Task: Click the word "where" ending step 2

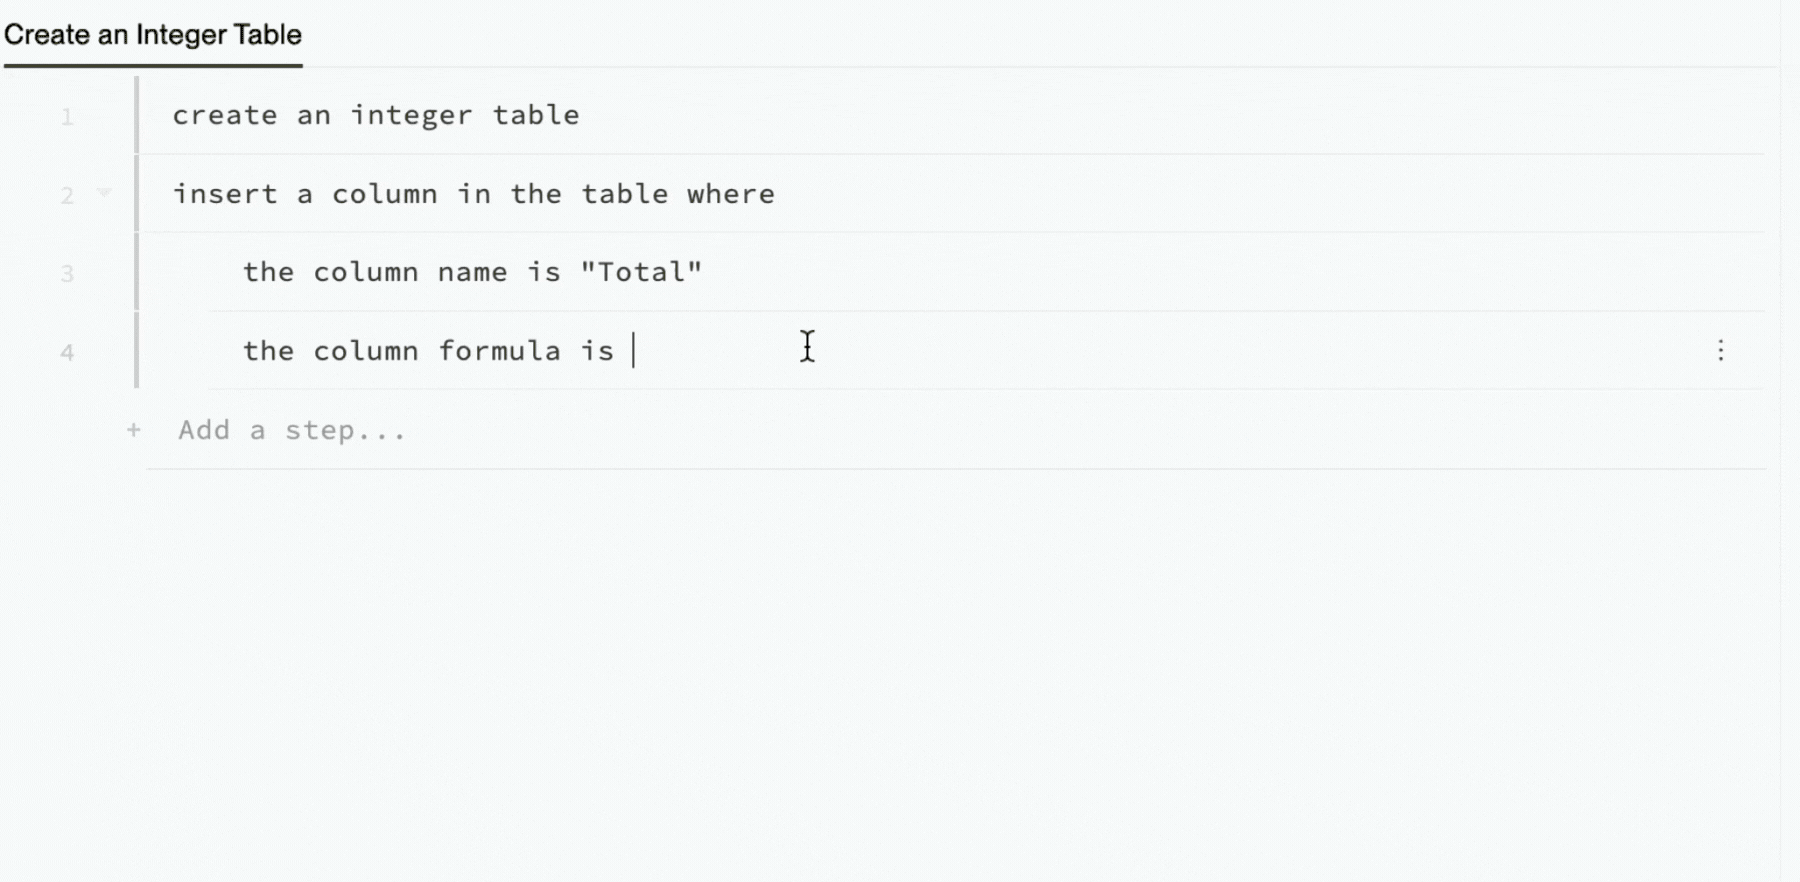Action: point(731,194)
